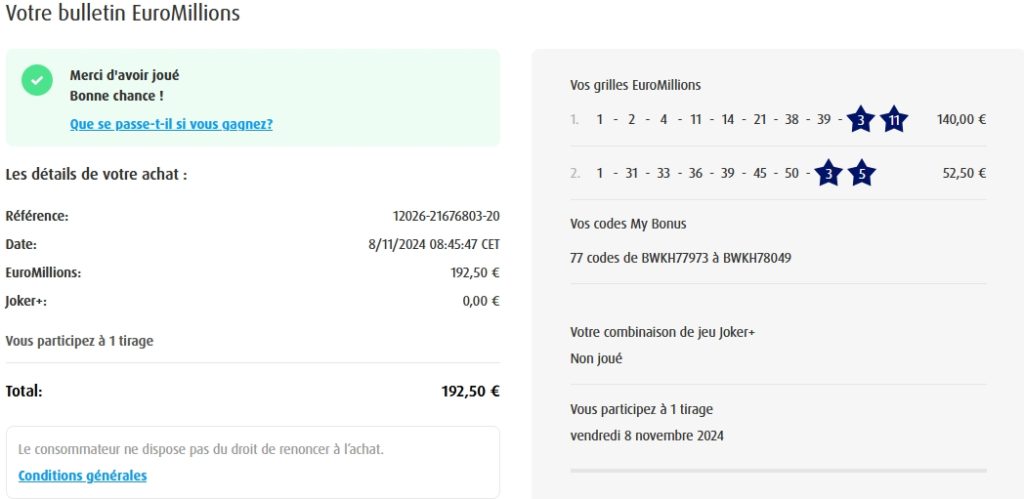Click the "Vos grilles EuroMillions" heading
Image resolution: width=1024 pixels, height=499 pixels.
635,85
